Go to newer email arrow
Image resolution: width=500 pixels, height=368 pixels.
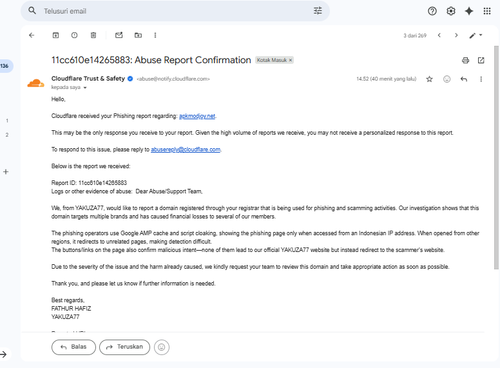[x=439, y=35]
